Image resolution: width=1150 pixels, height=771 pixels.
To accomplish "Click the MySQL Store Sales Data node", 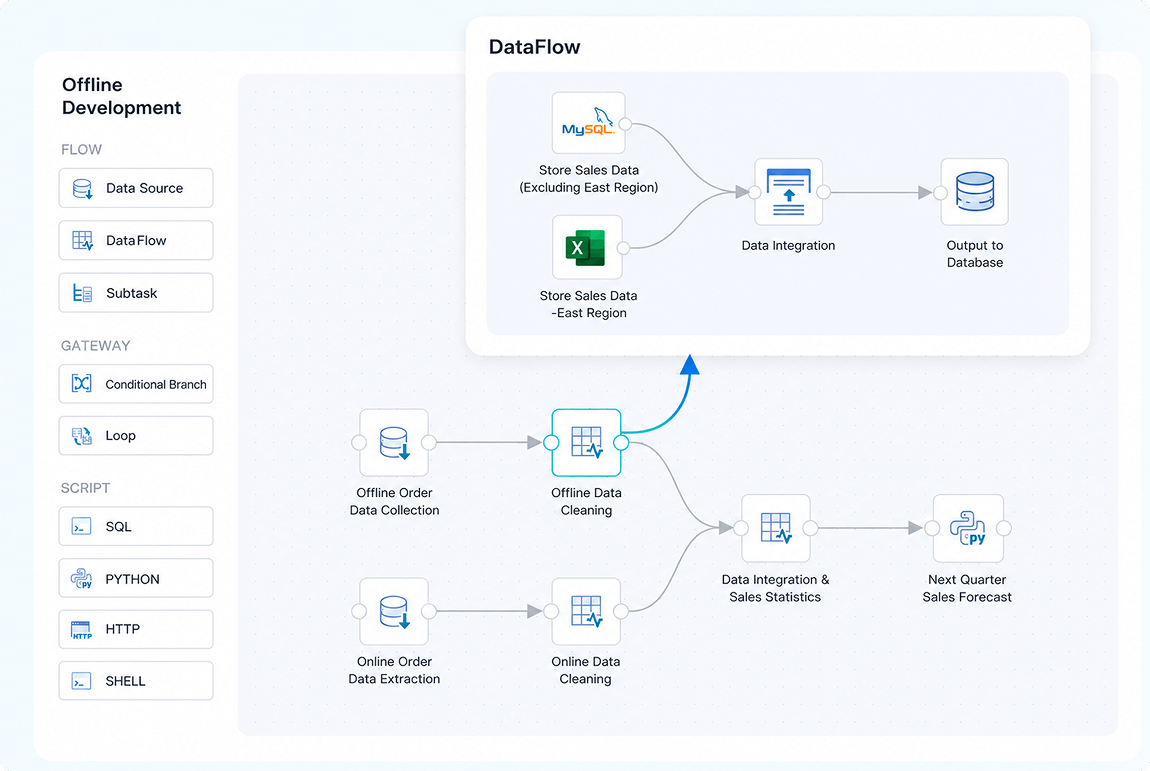I will coord(588,123).
